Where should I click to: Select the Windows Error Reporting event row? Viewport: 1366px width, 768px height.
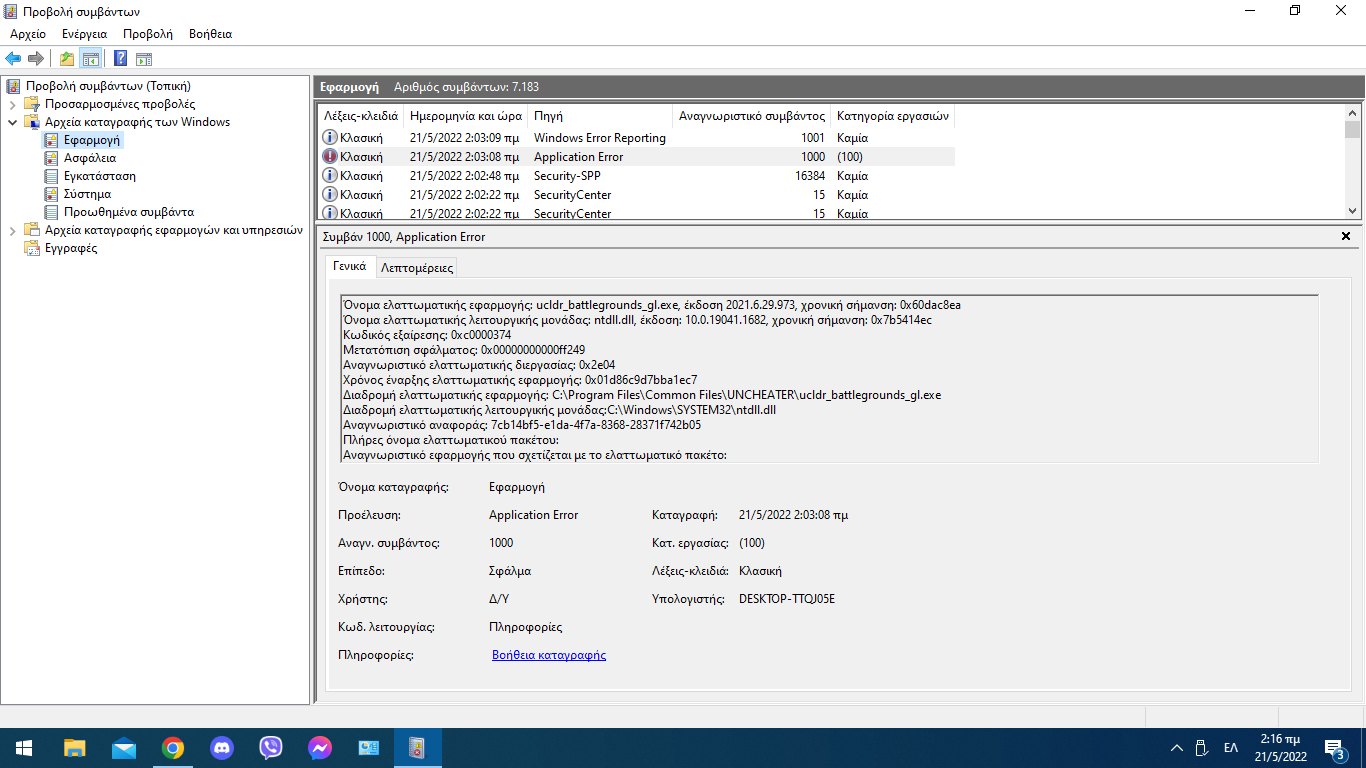click(x=636, y=138)
